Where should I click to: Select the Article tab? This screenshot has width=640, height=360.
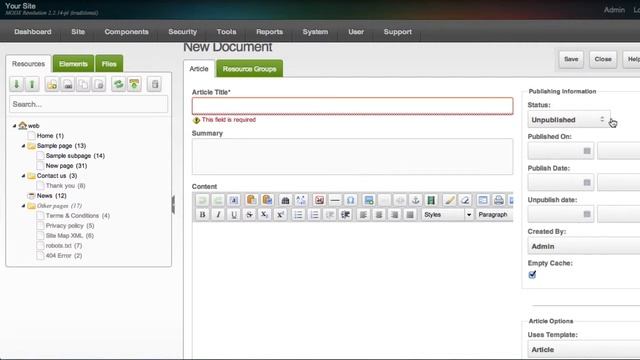point(199,69)
